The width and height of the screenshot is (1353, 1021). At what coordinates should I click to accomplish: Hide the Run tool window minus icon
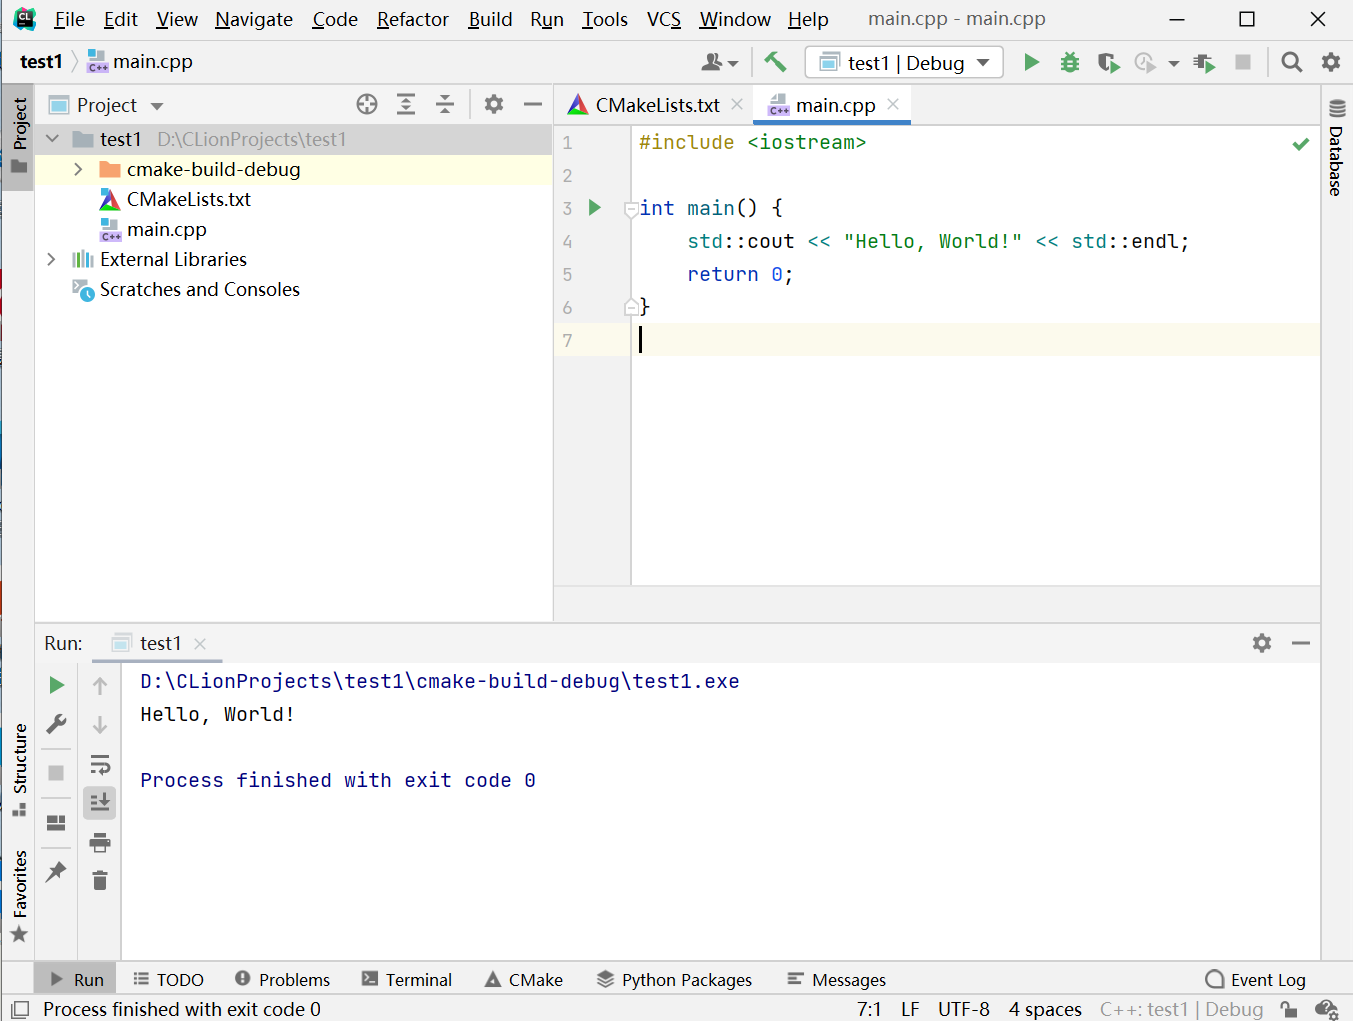[x=1301, y=643]
